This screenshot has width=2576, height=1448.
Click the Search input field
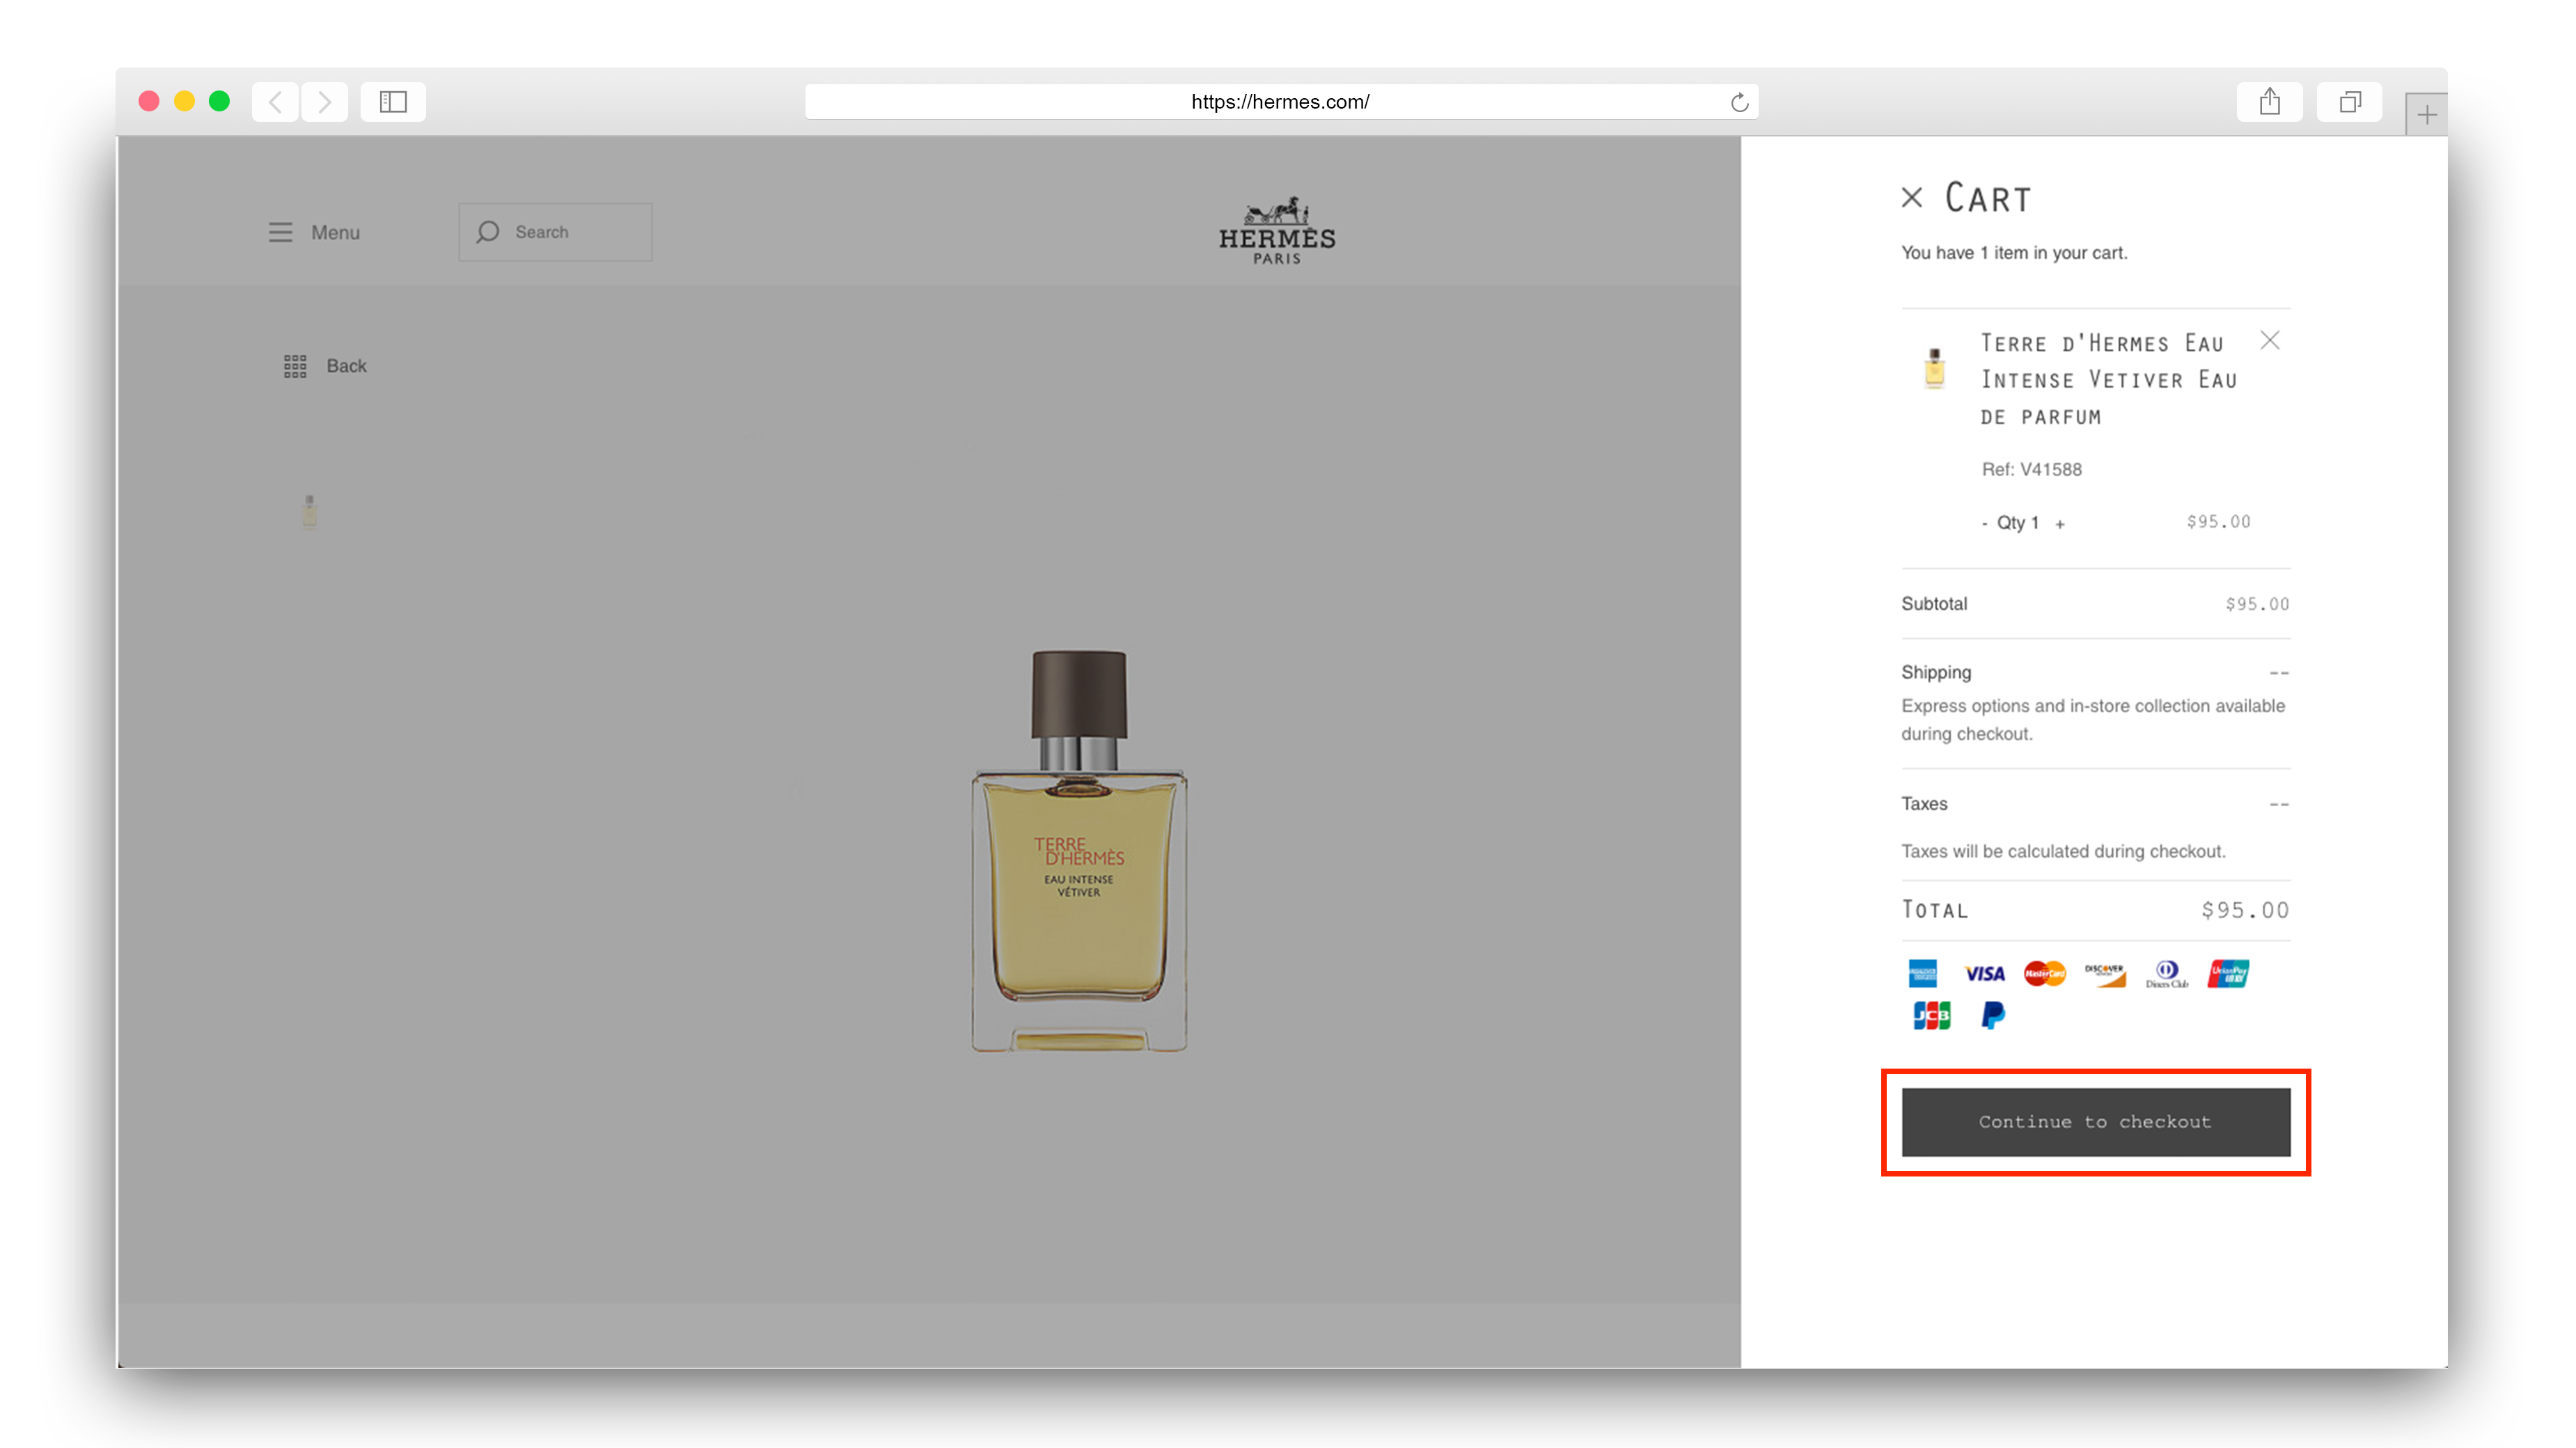pos(555,232)
